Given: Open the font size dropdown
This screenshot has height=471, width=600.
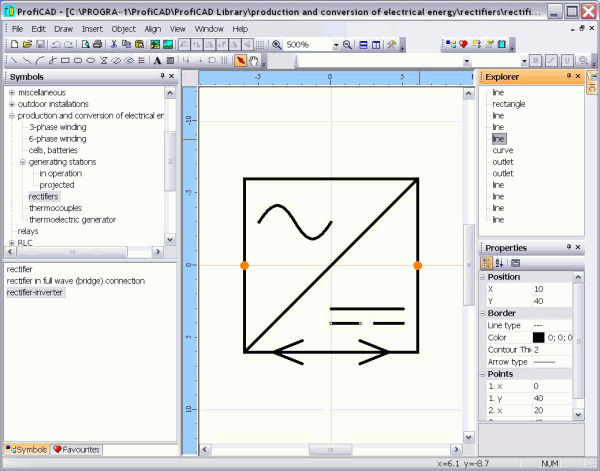Looking at the screenshot, I should point(524,61).
